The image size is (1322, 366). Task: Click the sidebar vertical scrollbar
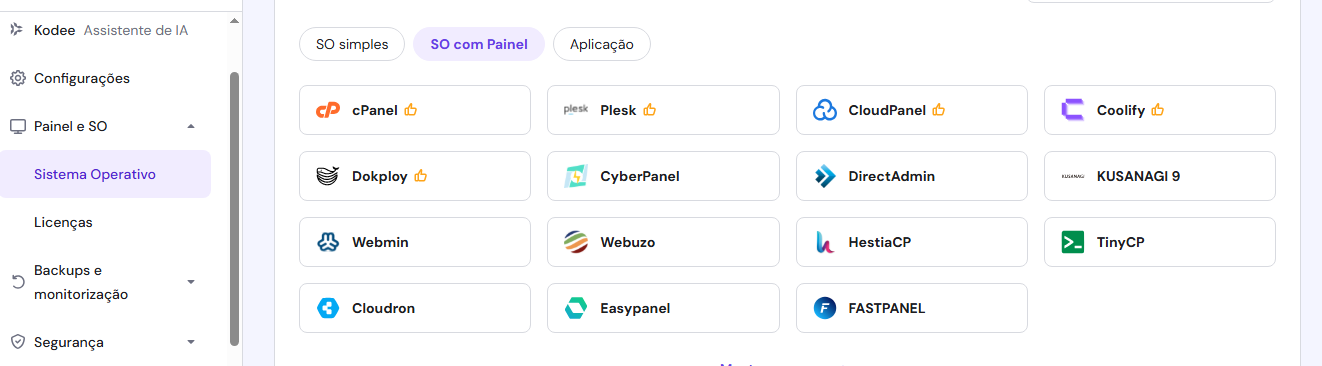click(235, 208)
